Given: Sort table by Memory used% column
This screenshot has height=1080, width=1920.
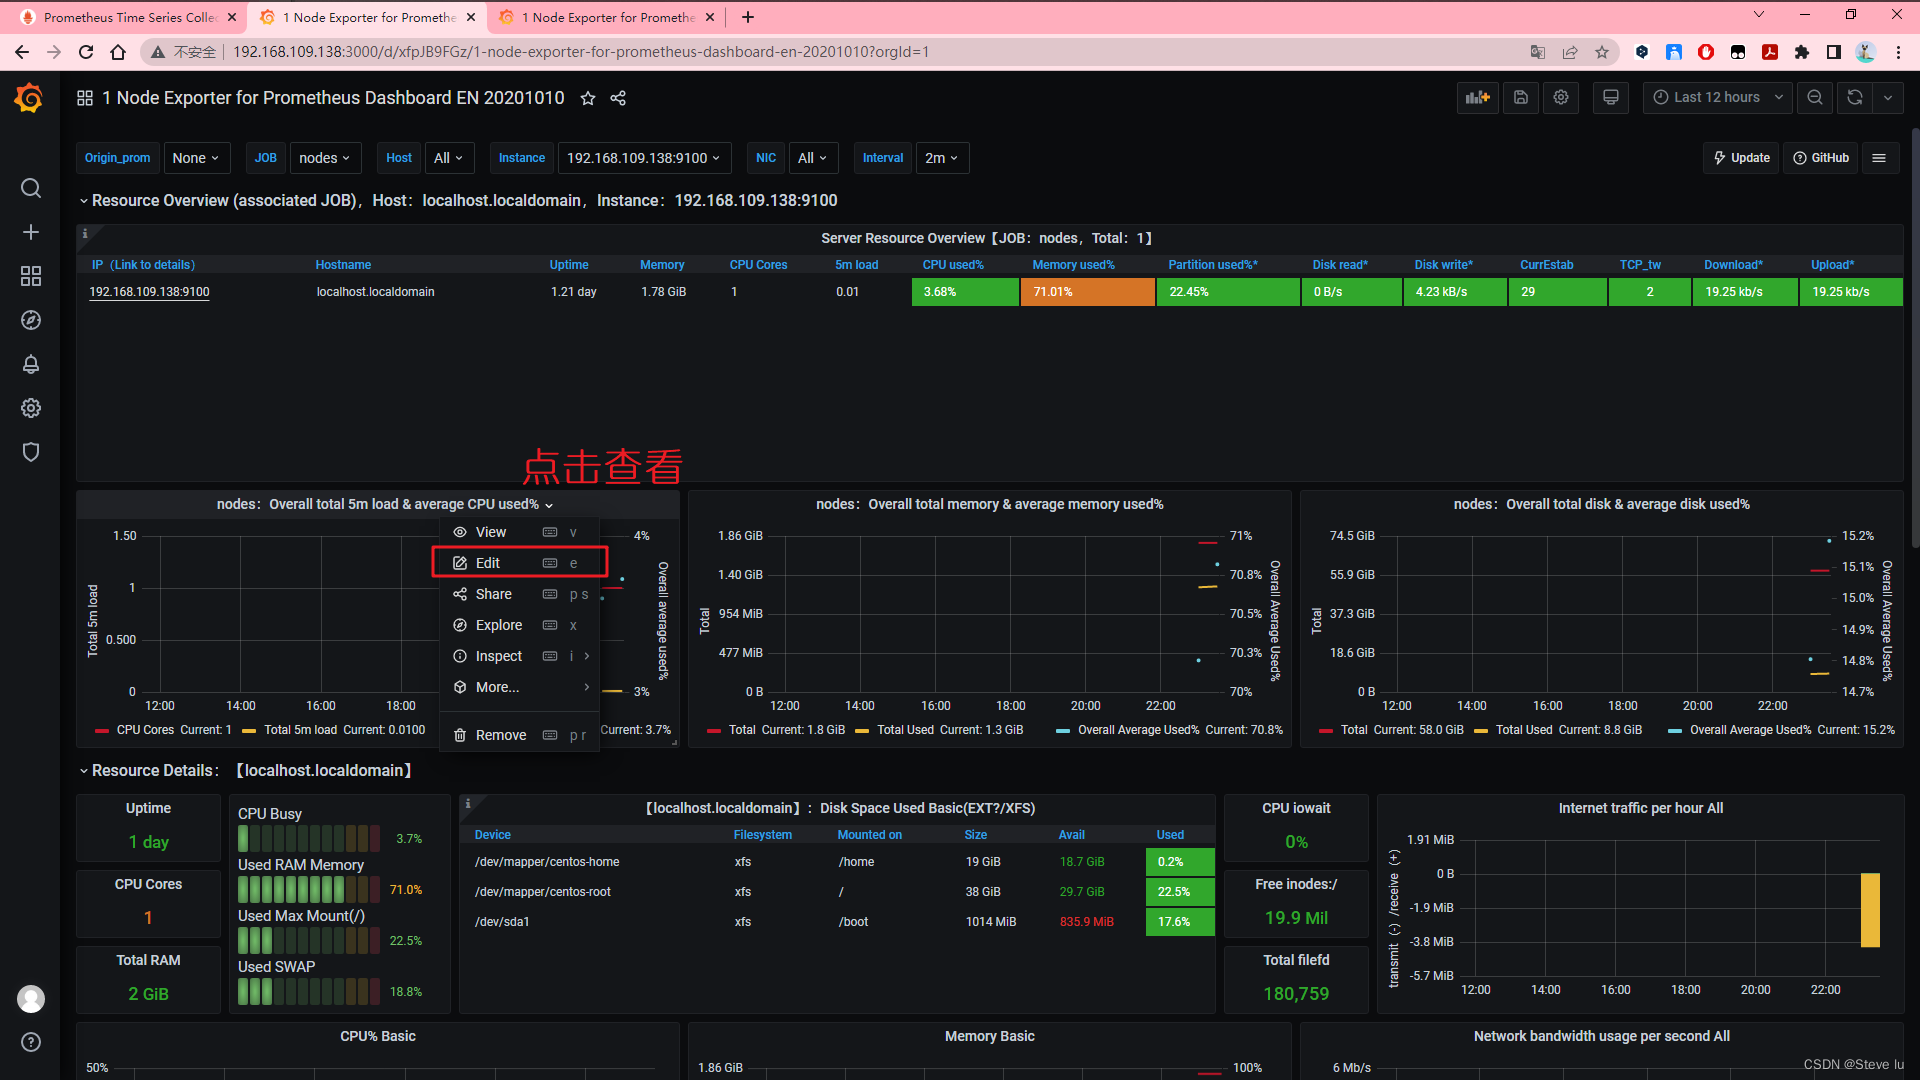Looking at the screenshot, I should point(1073,265).
